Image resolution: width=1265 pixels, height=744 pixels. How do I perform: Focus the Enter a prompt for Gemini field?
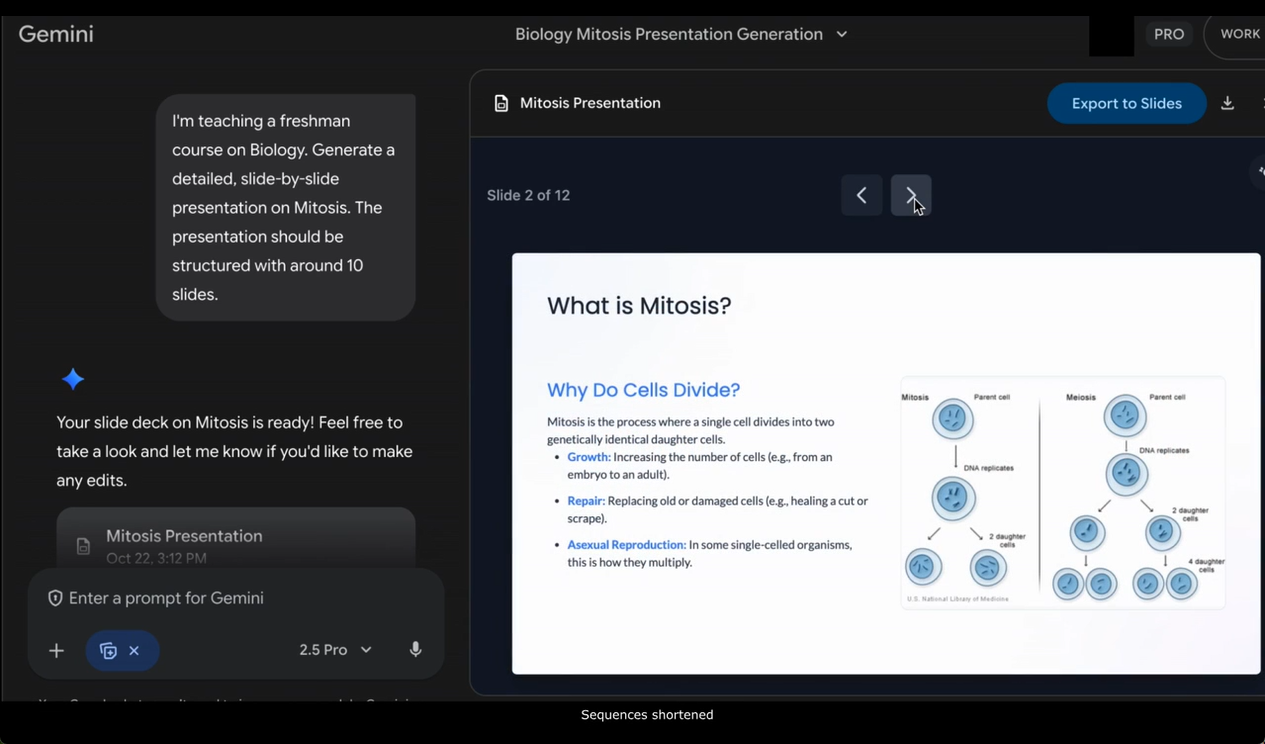(x=165, y=597)
